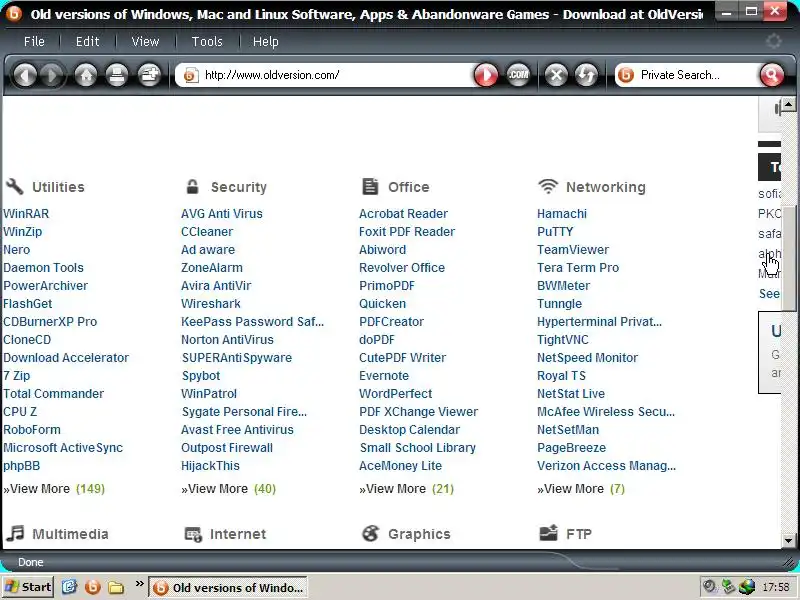This screenshot has width=800, height=600.
Task: Click the Security padlock icon
Action: pos(192,187)
